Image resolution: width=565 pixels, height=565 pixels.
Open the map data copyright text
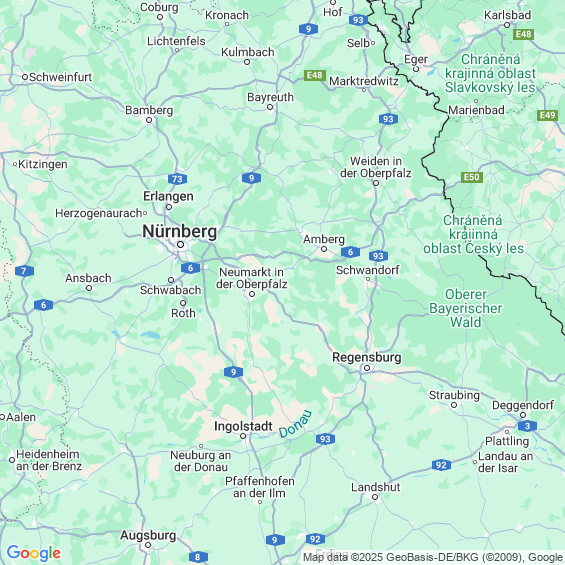[433, 557]
